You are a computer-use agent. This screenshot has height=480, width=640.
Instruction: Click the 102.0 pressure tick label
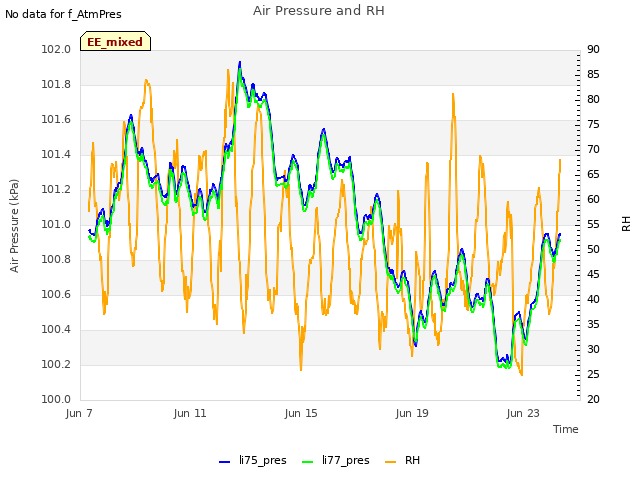pos(56,49)
